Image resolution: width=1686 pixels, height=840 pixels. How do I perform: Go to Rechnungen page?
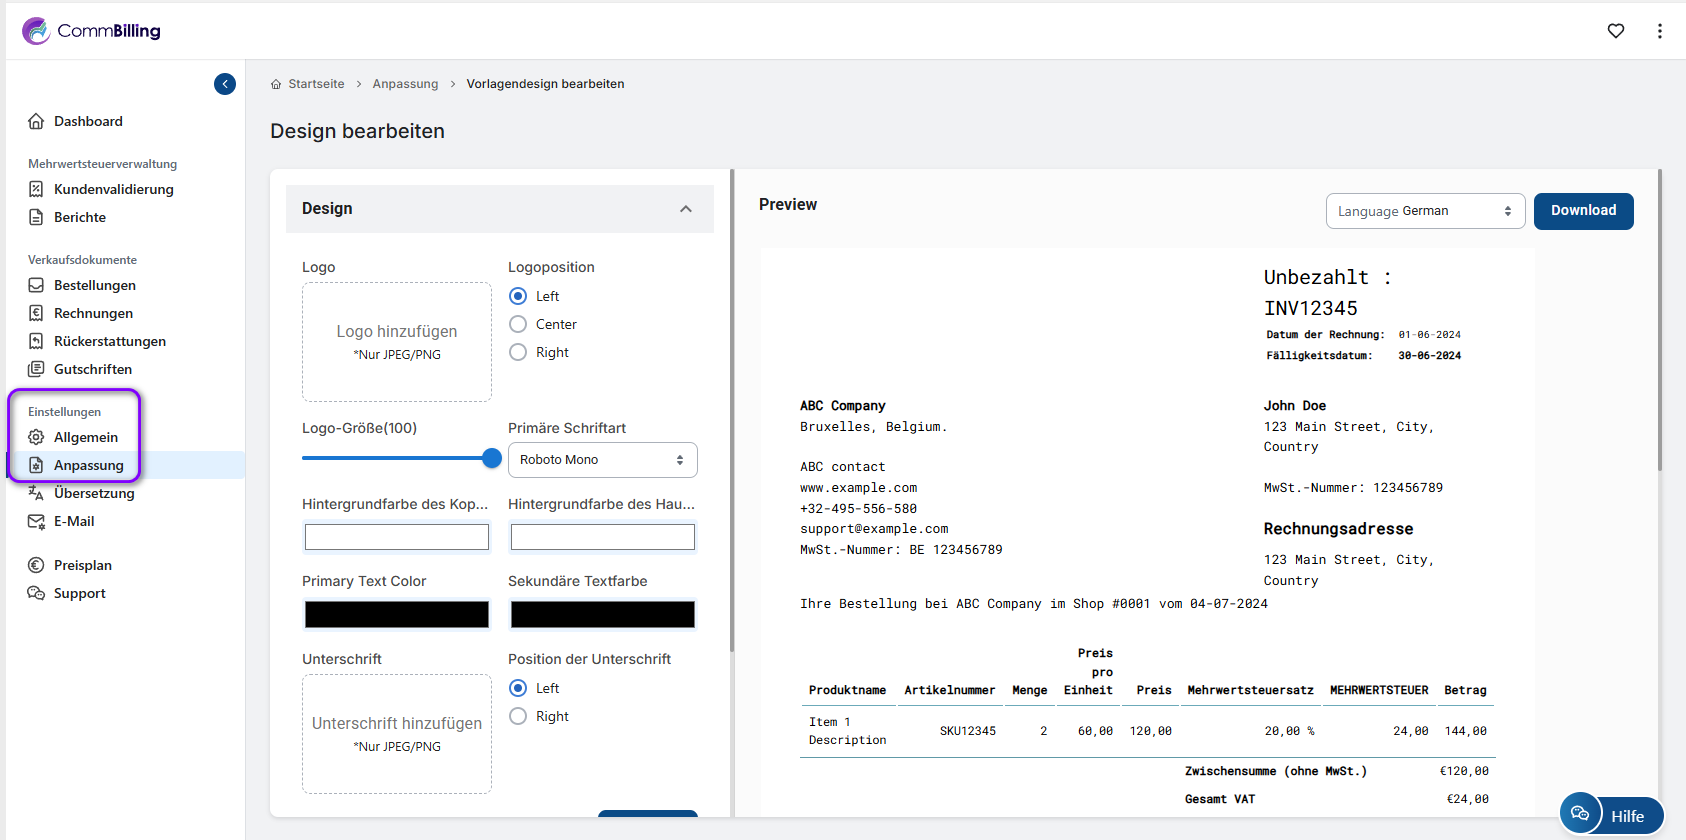click(x=93, y=313)
